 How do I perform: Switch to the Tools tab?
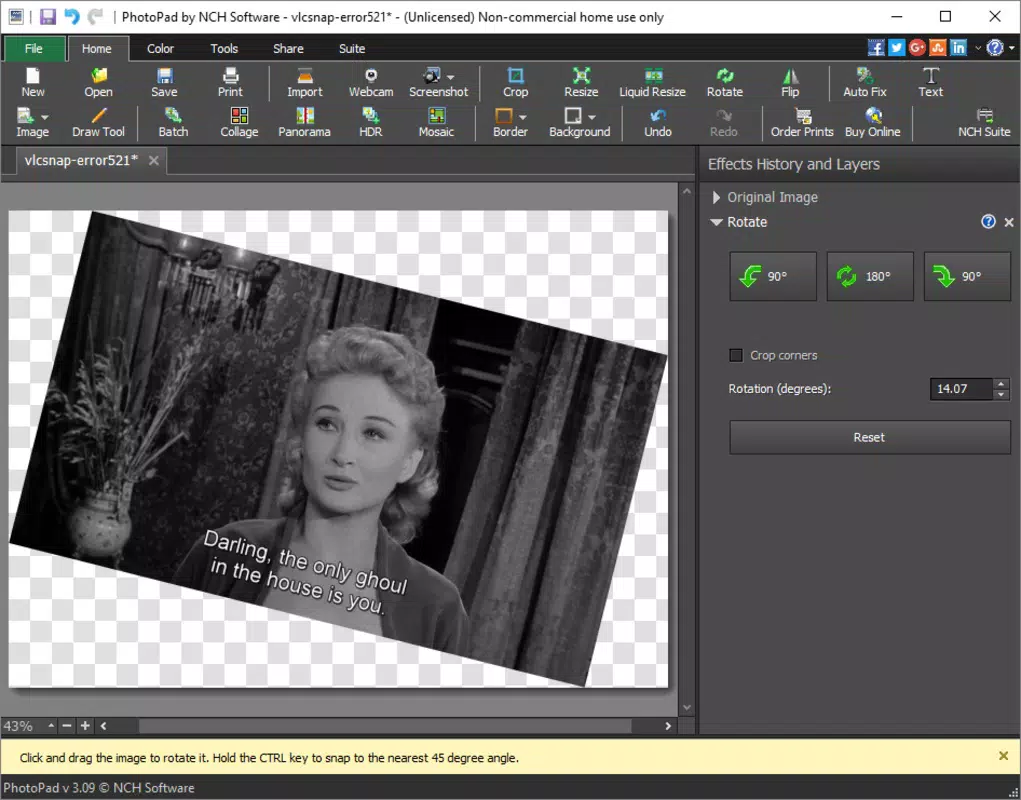click(224, 49)
